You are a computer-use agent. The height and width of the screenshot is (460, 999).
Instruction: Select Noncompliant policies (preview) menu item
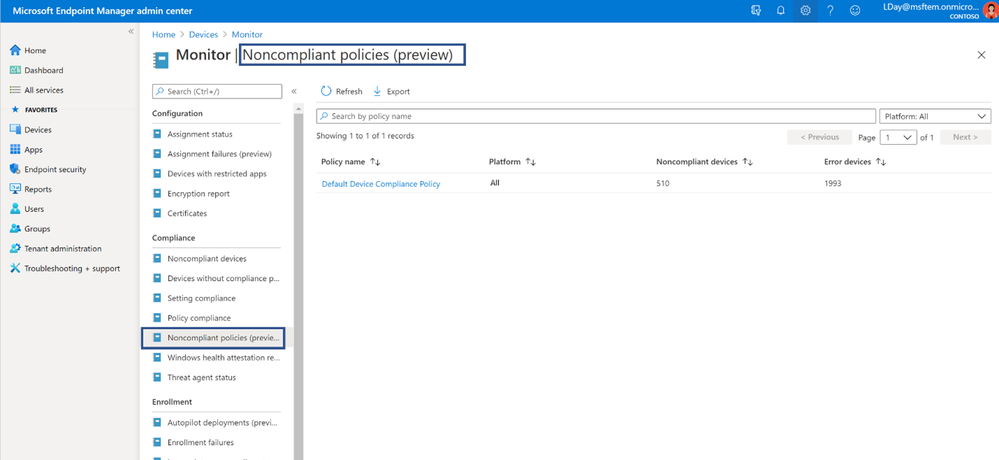click(213, 338)
